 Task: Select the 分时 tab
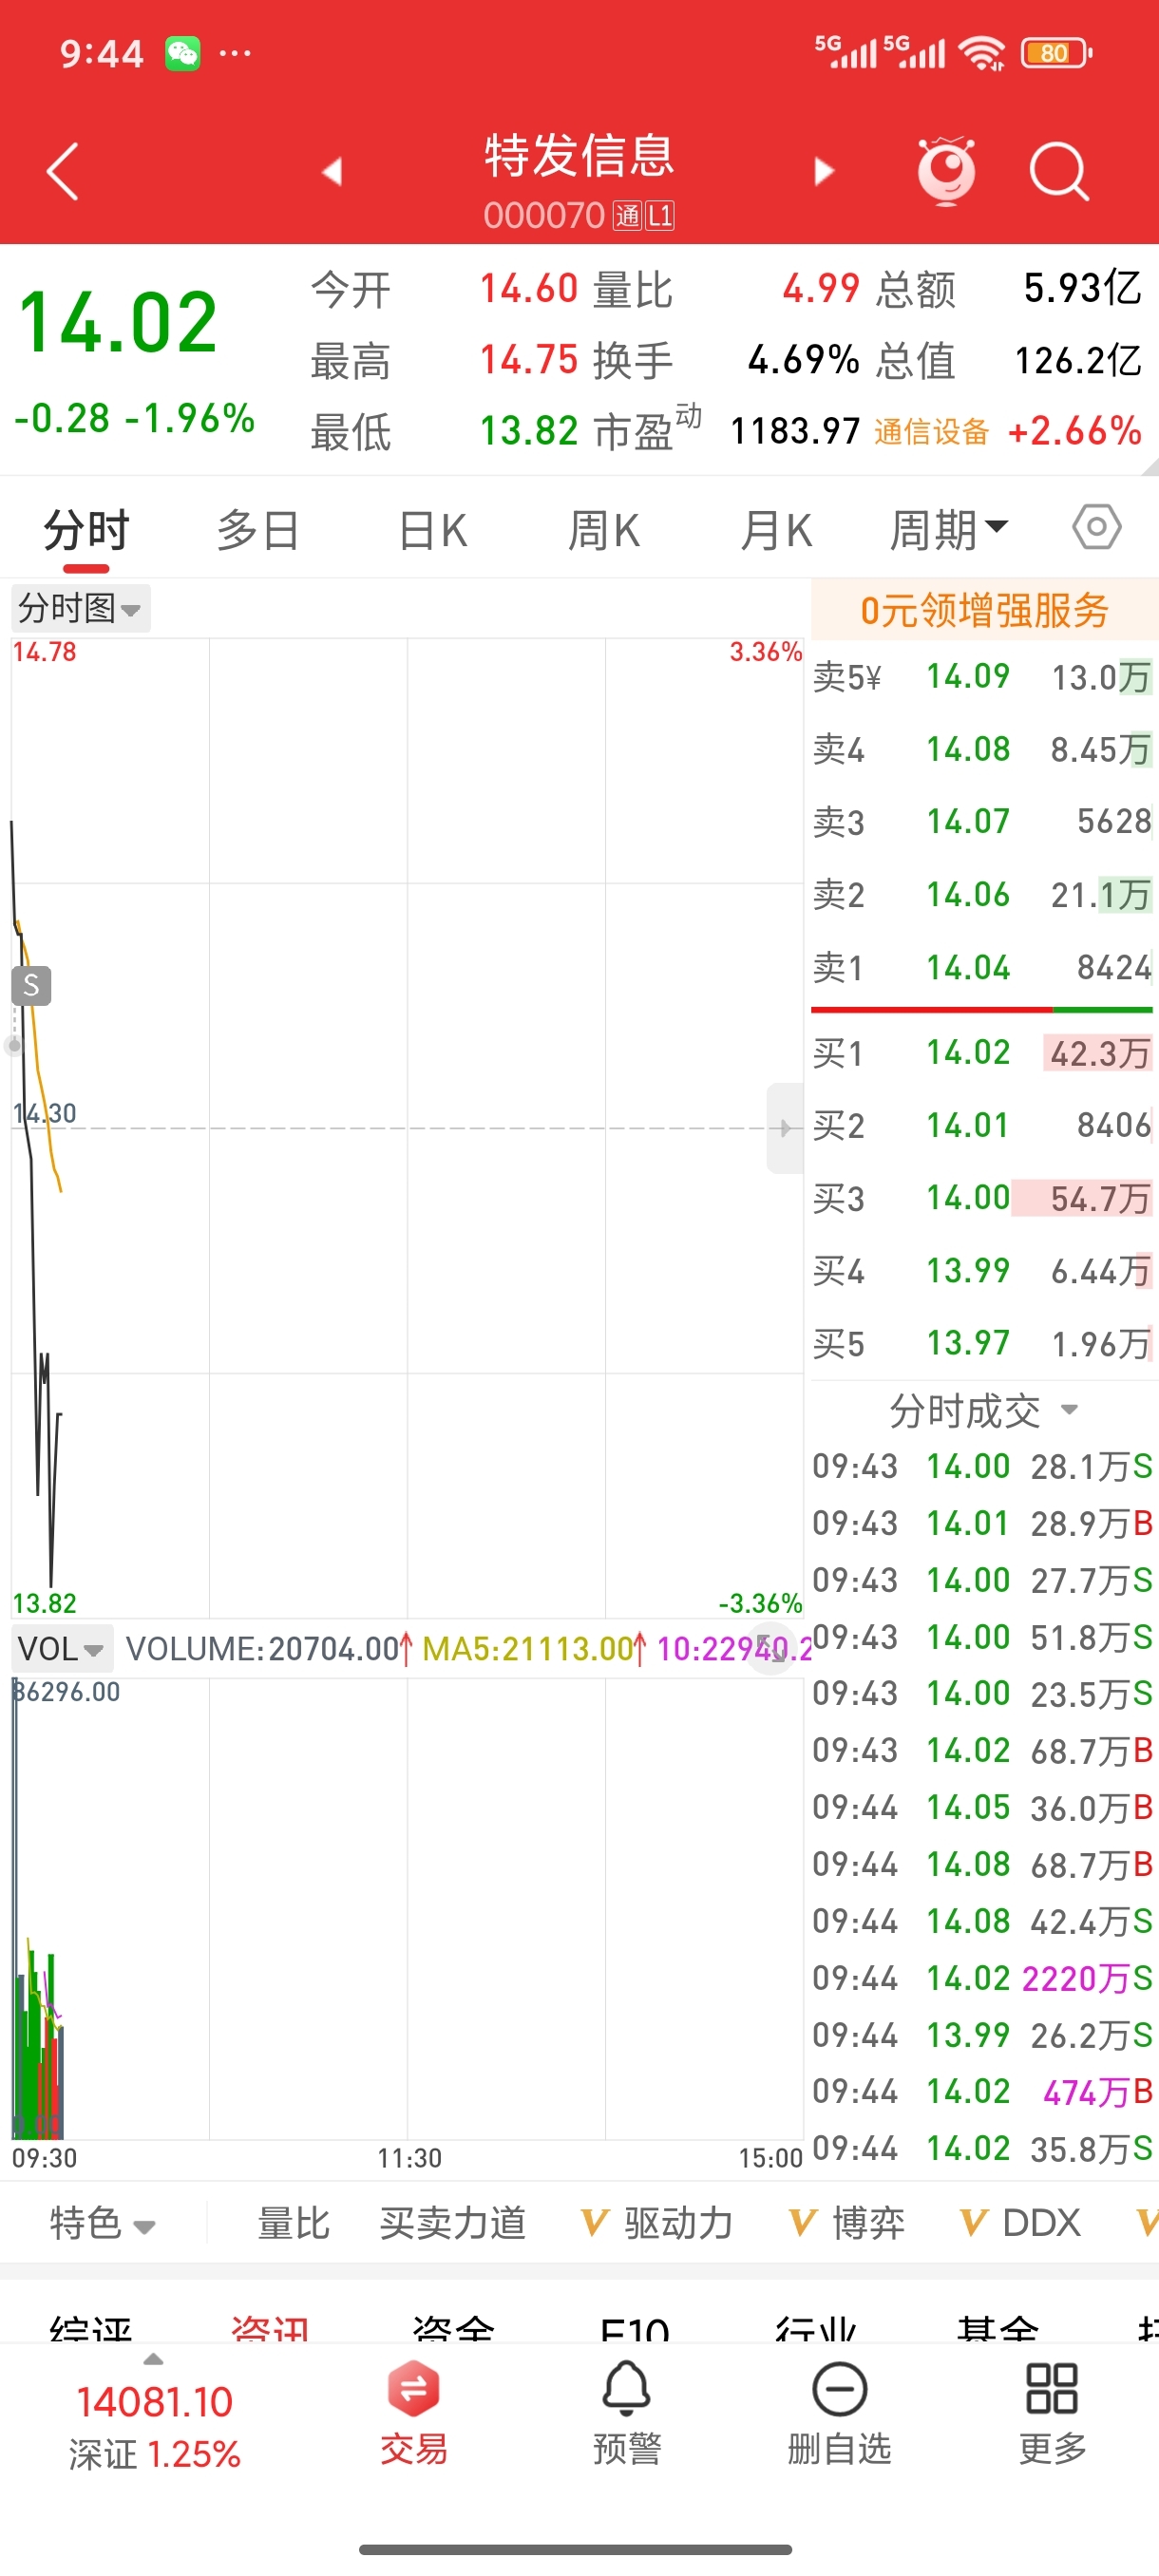click(x=86, y=530)
